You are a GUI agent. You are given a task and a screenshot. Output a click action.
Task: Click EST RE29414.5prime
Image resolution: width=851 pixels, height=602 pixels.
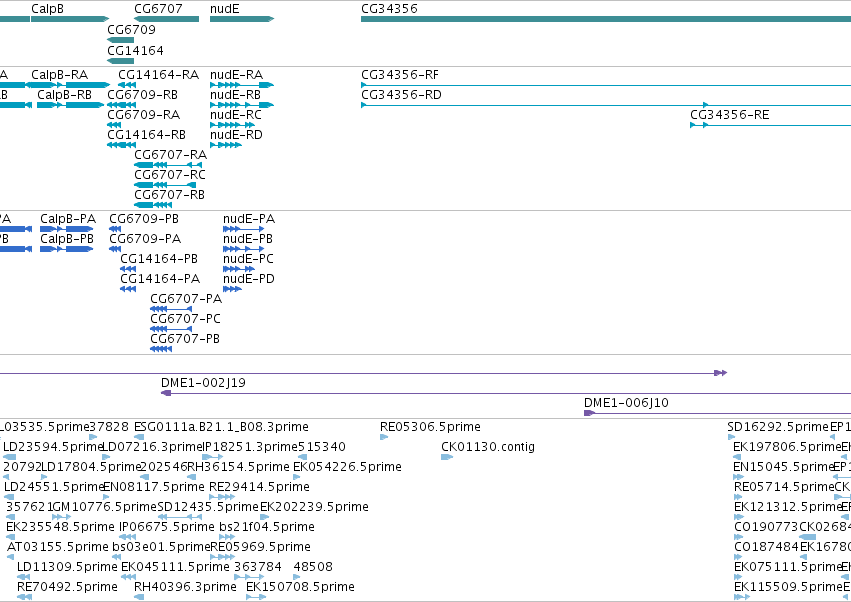pyautogui.click(x=259, y=487)
